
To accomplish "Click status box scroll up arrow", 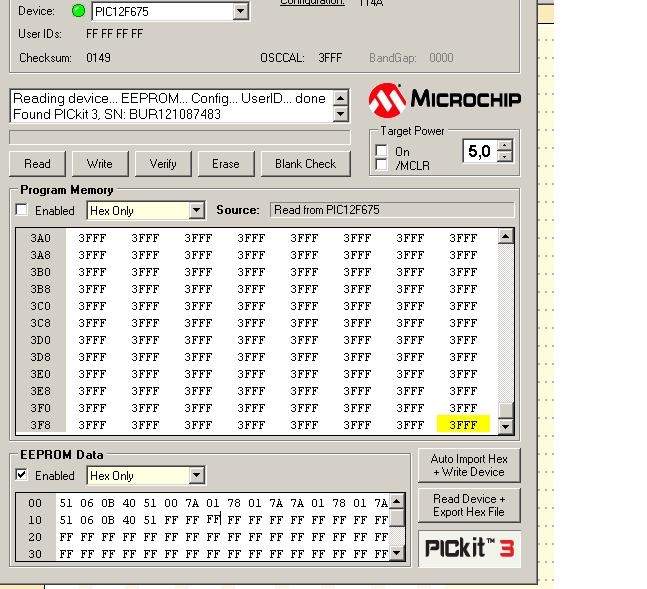I will click(340, 98).
